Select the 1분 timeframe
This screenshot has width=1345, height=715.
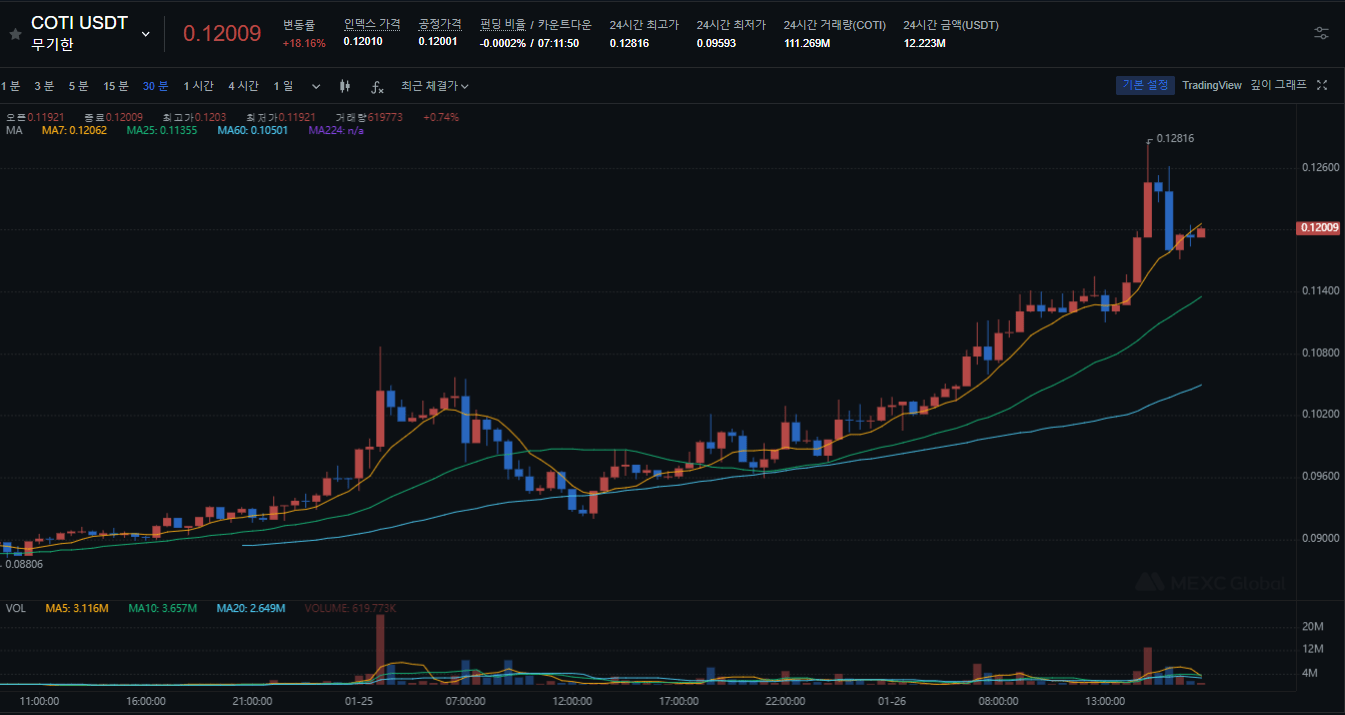tap(10, 86)
